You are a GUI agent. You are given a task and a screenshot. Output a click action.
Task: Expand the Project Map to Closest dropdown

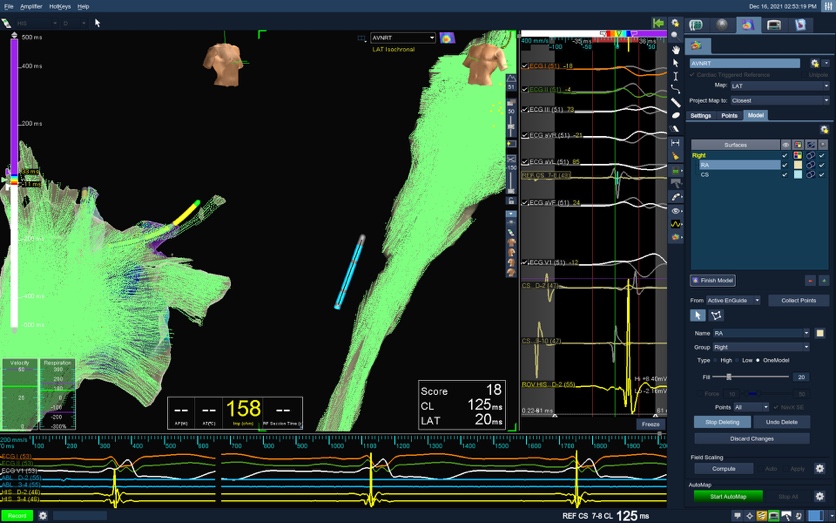coord(778,100)
